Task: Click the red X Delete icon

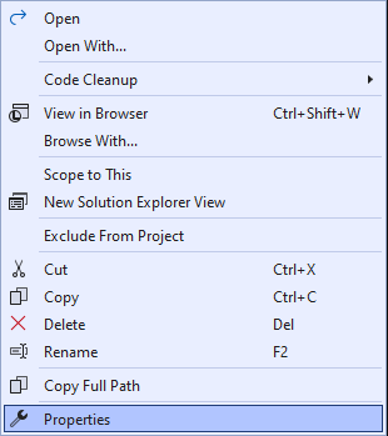Action: click(18, 324)
